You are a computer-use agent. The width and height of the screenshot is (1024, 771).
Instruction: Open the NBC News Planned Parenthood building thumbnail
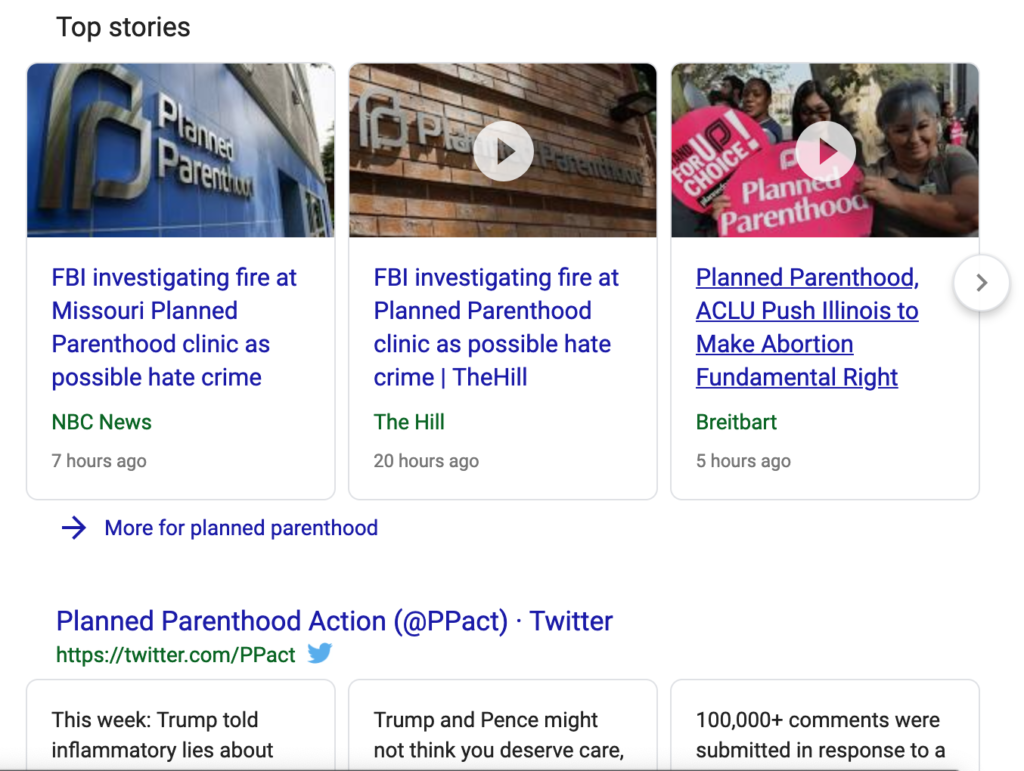point(181,150)
